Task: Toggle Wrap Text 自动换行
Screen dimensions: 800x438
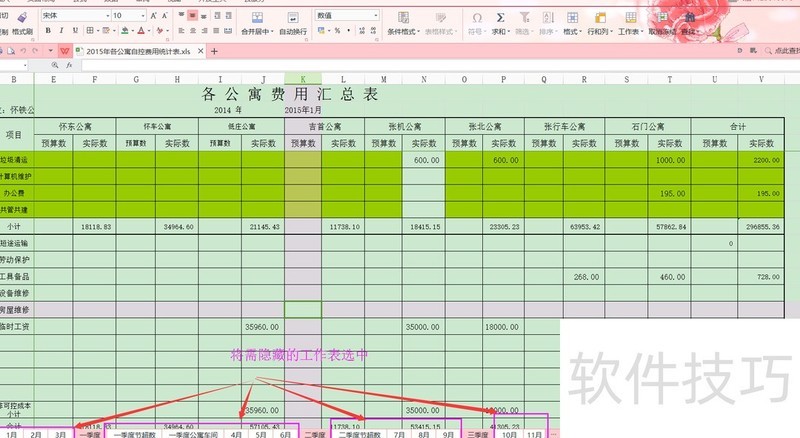Action: (293, 23)
